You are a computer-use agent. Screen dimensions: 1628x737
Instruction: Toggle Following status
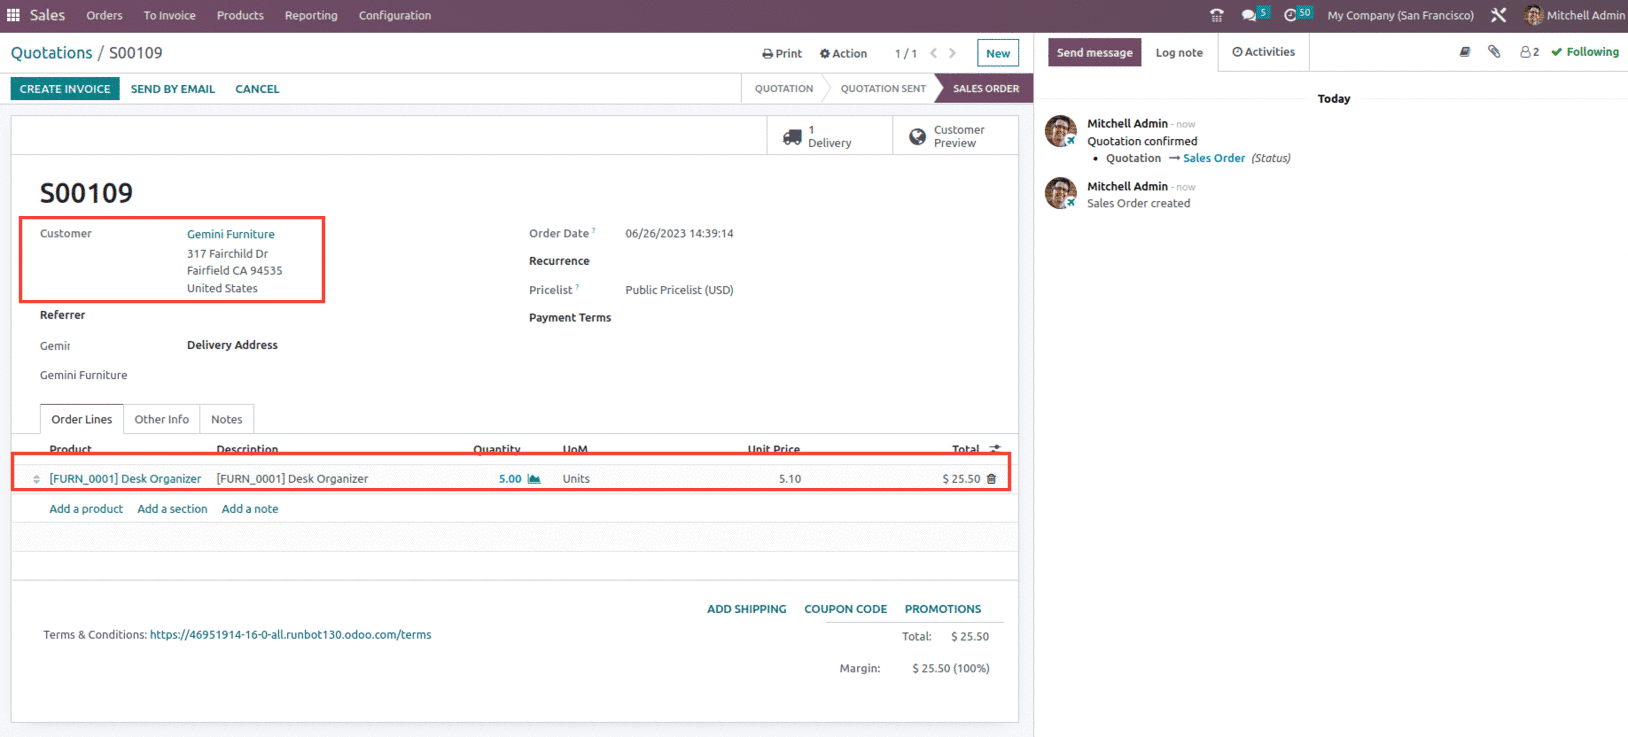tap(1585, 52)
